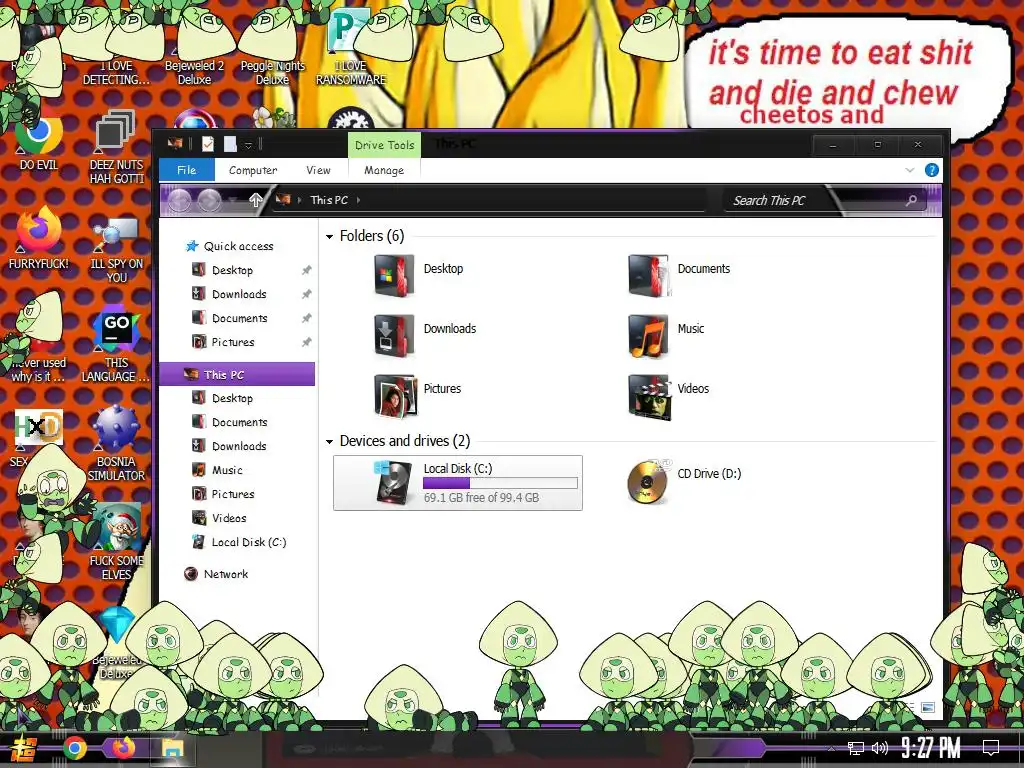
Task: Collapse the Devices and drives group
Action: (x=330, y=442)
